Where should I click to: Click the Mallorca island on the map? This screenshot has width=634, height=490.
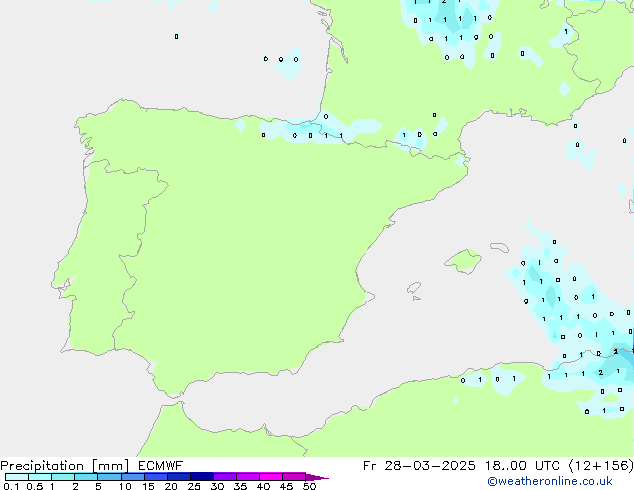pyautogui.click(x=463, y=261)
